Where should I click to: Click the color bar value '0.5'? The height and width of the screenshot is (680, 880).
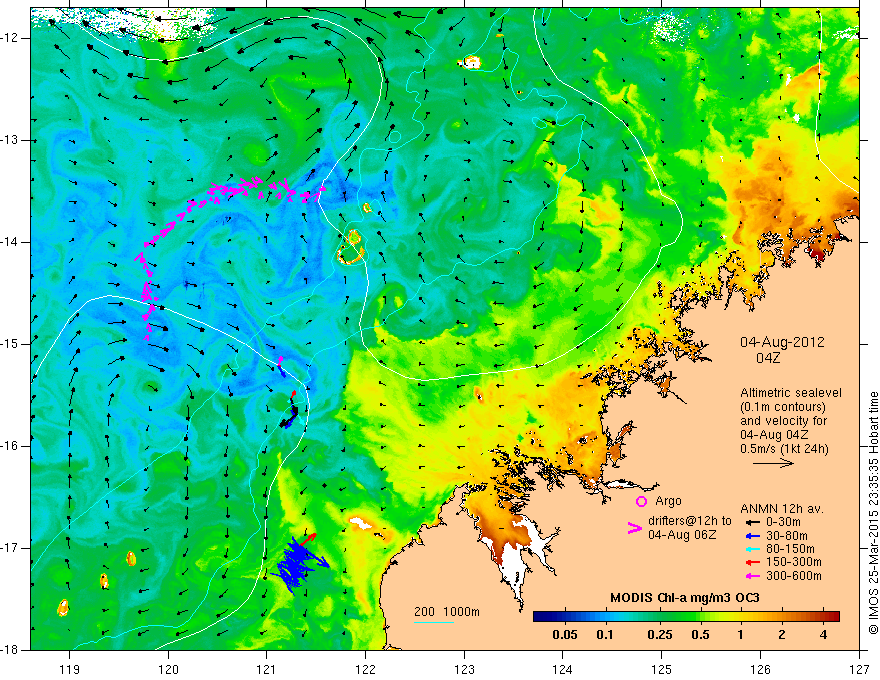(x=700, y=635)
